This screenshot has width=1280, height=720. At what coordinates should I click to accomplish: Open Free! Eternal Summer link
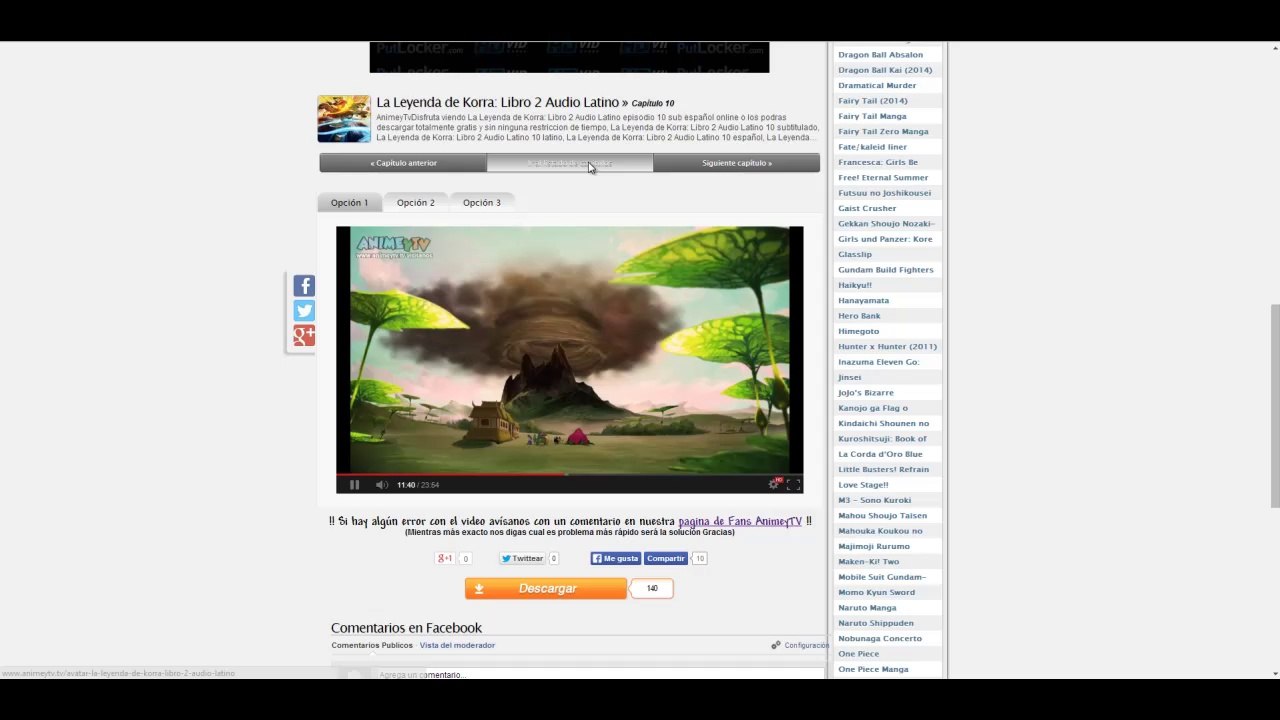[883, 178]
